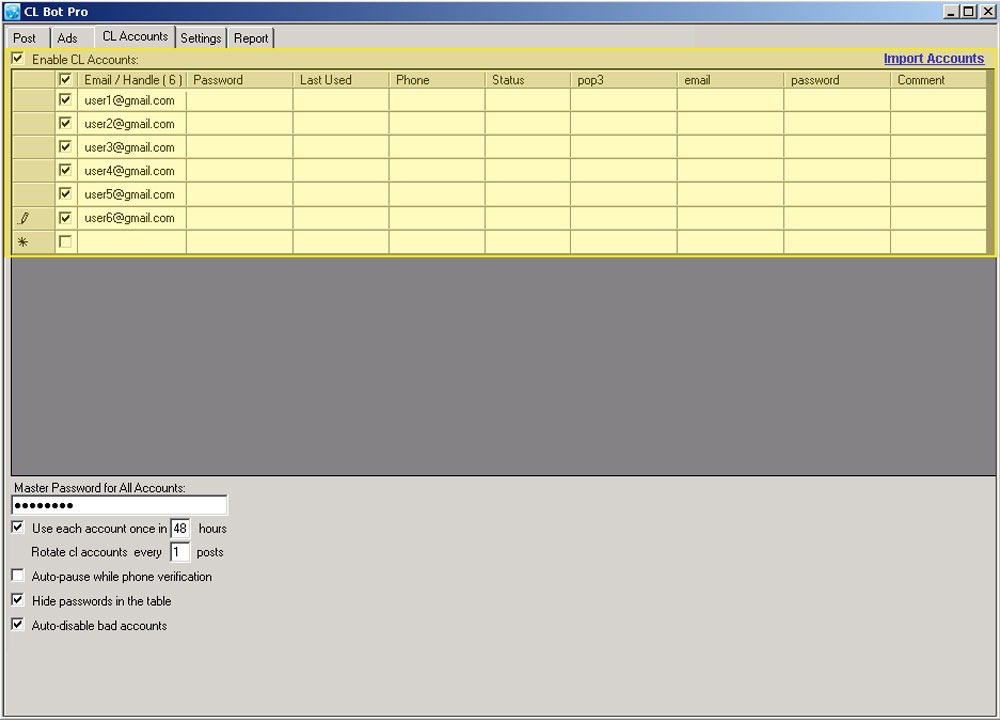Uncheck the user2@gmail.com account checkbox
Image resolution: width=1000 pixels, height=720 pixels.
(65, 124)
